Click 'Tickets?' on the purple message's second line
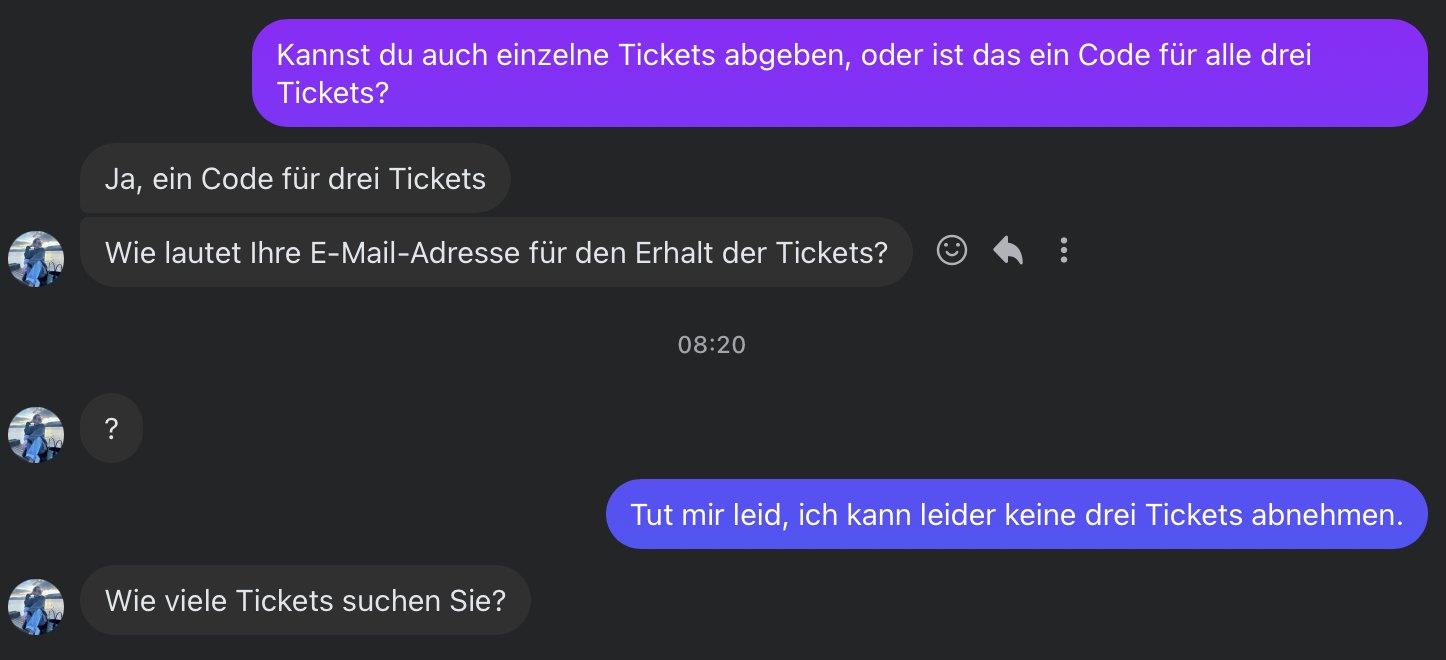This screenshot has width=1446, height=660. tap(332, 92)
